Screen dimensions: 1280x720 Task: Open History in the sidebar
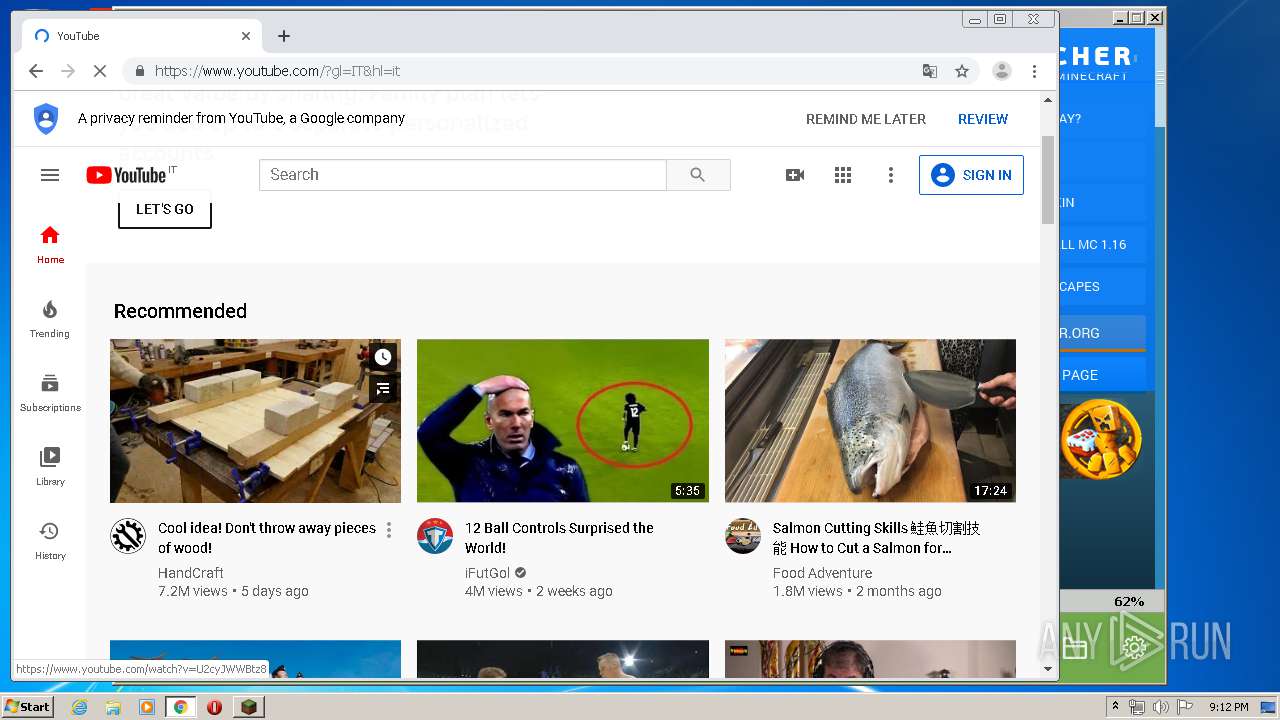[x=50, y=541]
